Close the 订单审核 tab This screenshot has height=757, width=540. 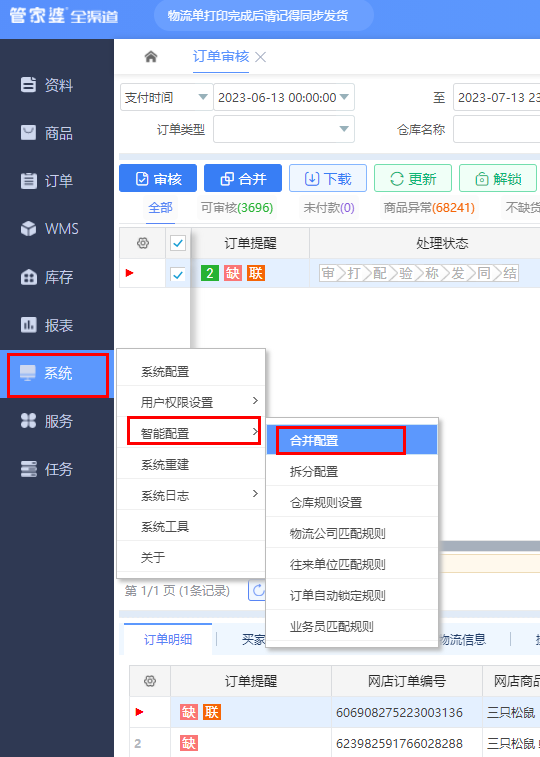(261, 57)
